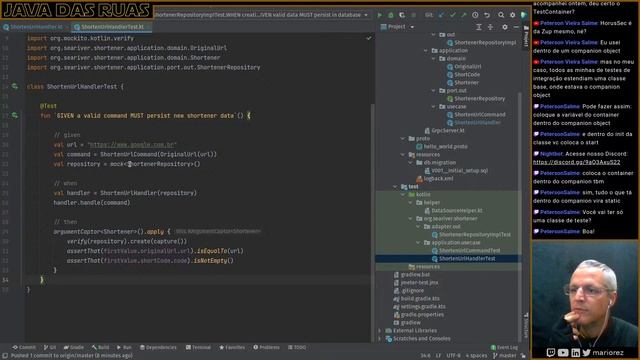Click the webcam video thumbnail
The image size is (640, 360).
click(585, 300)
